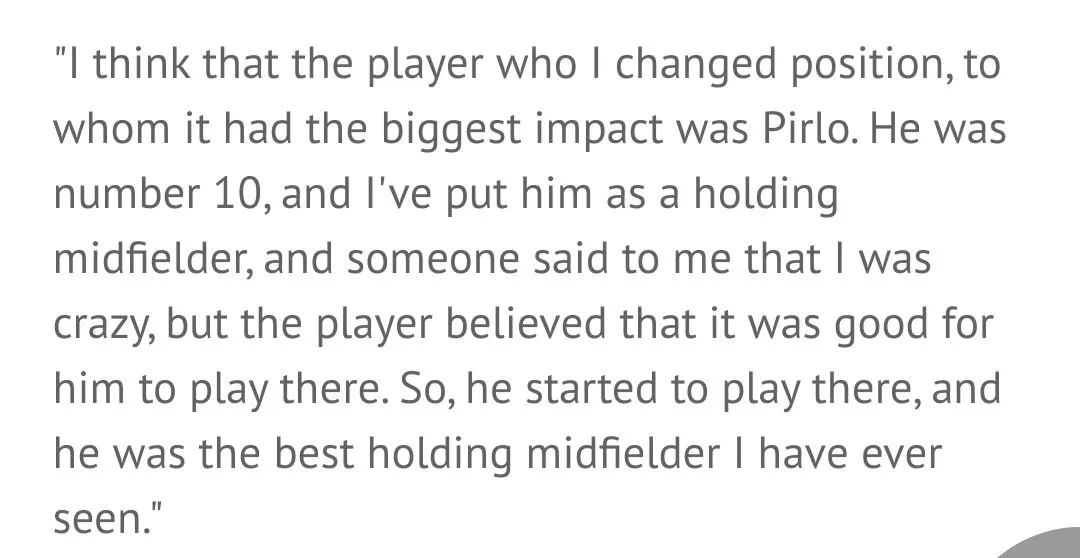The image size is (1080, 558).
Task: Click the word "So" starting a sentence
Action: click(x=411, y=387)
